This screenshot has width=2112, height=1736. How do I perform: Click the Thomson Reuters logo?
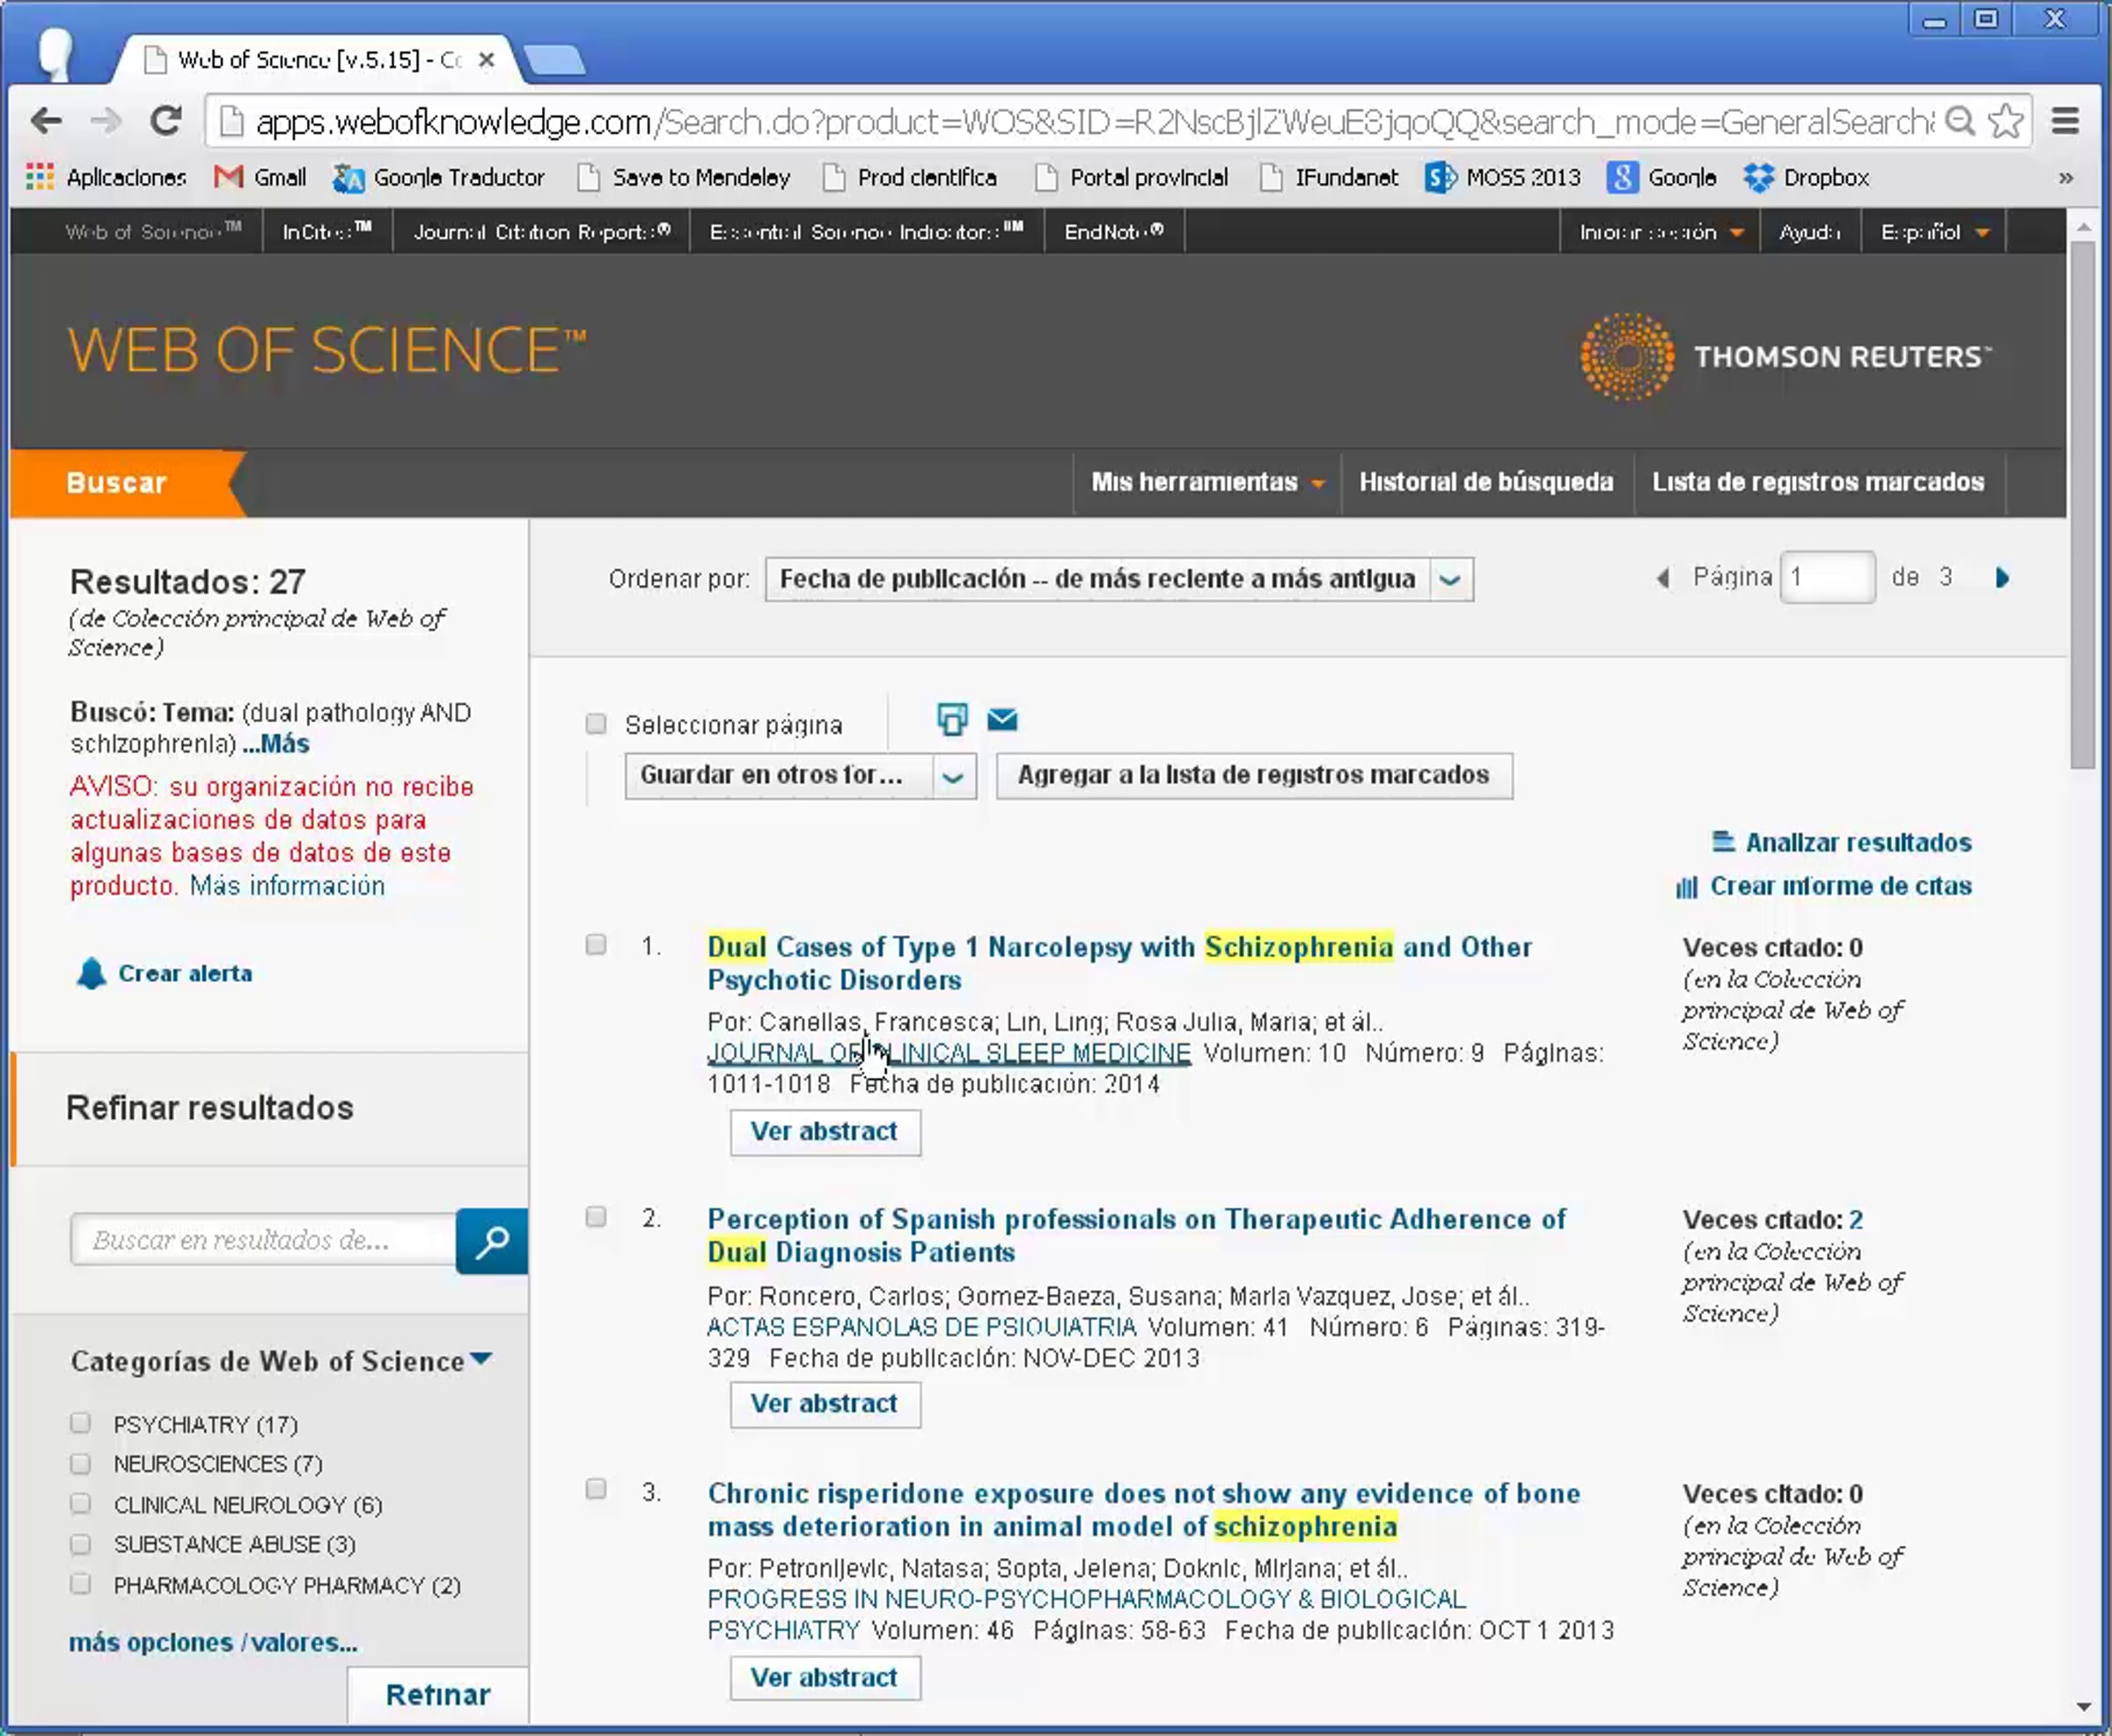pyautogui.click(x=1786, y=357)
